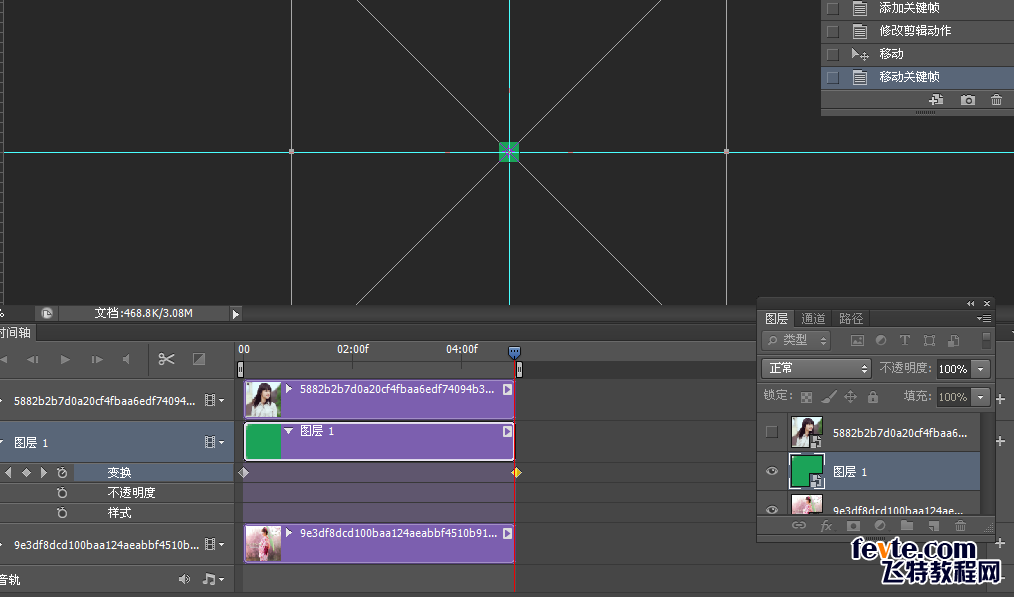Step forward to the next frame
Image resolution: width=1014 pixels, height=597 pixels.
(97, 360)
